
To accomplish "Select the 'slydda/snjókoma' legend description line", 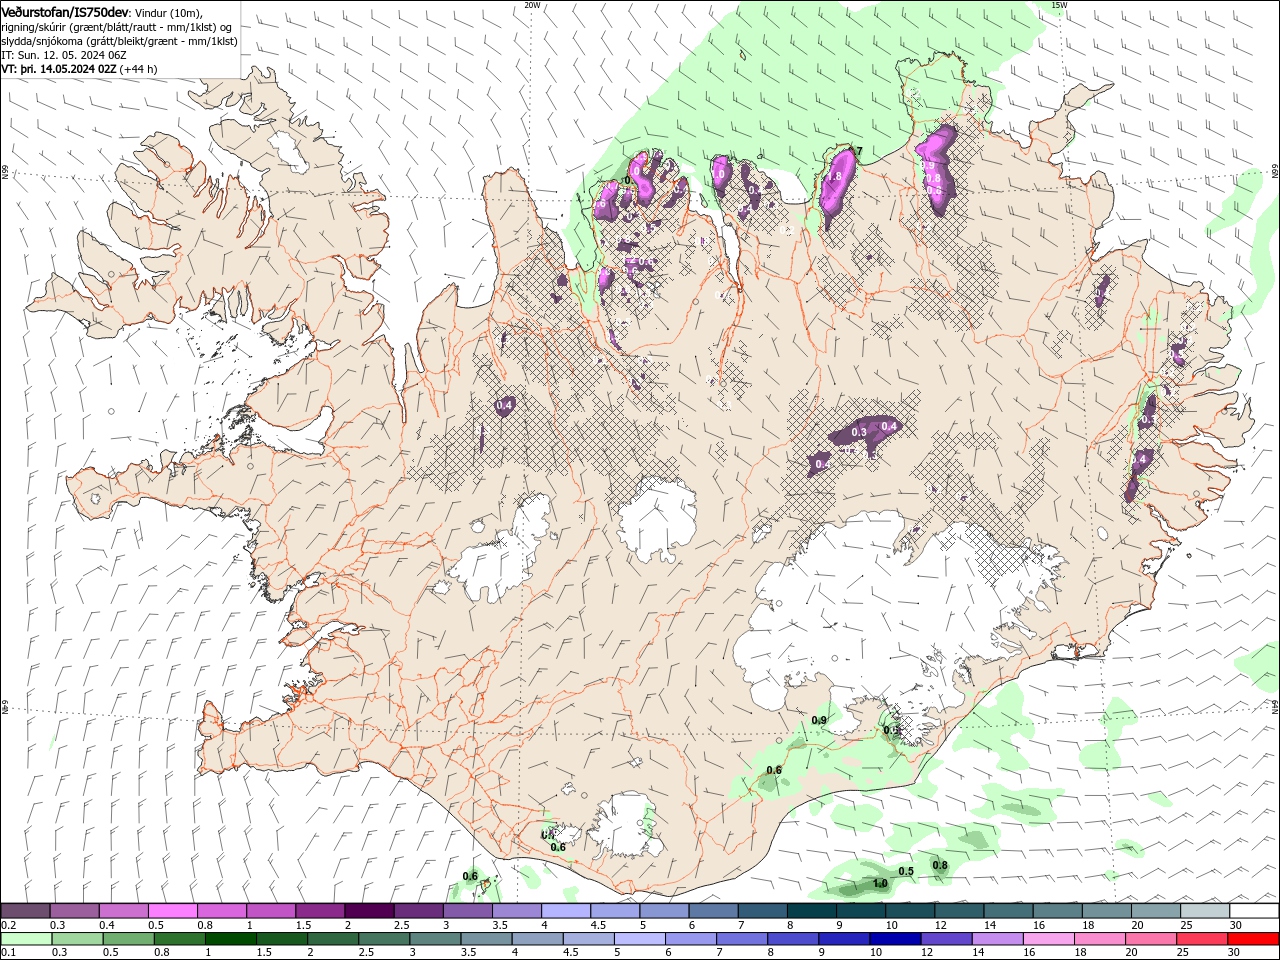I will (x=119, y=40).
